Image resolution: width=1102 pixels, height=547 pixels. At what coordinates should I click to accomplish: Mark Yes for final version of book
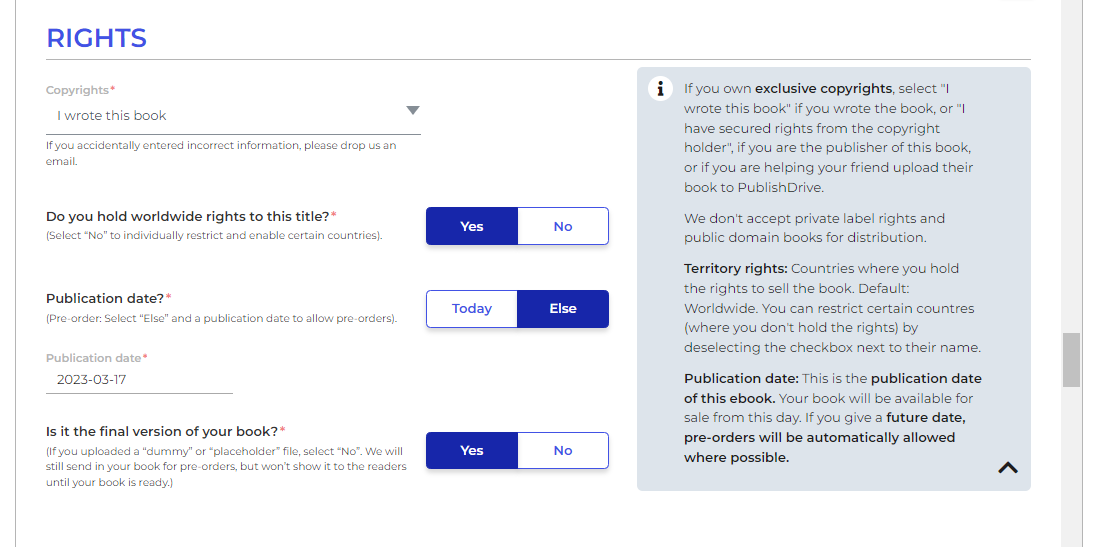(x=472, y=451)
